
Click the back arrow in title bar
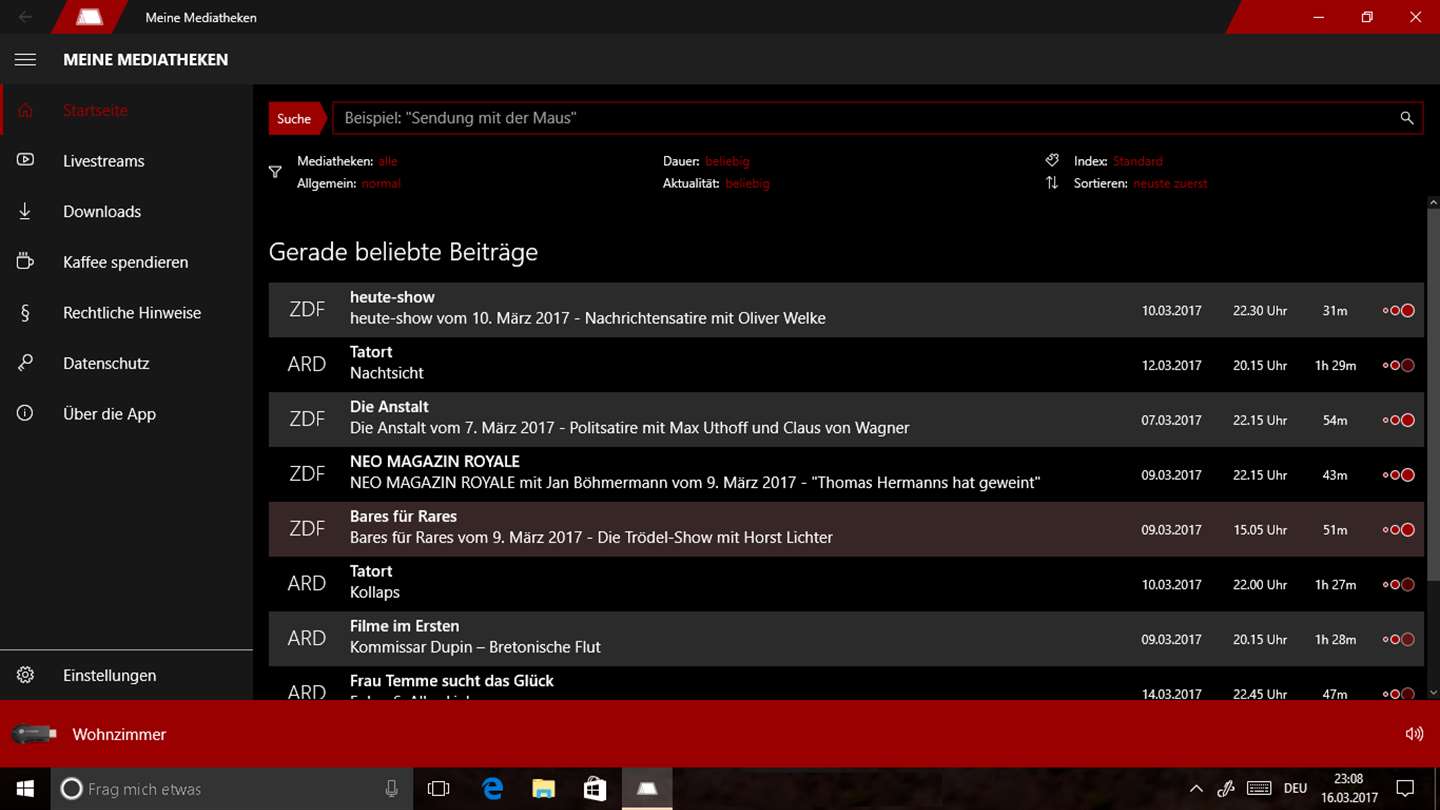tap(25, 17)
